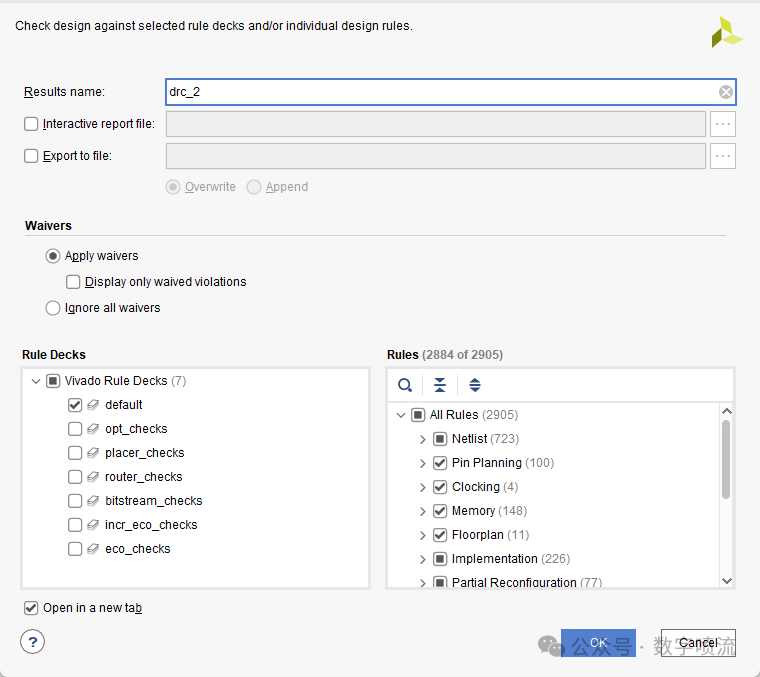Viewport: 760px width, 677px height.
Task: Clear the Results name field with X icon
Action: (x=726, y=92)
